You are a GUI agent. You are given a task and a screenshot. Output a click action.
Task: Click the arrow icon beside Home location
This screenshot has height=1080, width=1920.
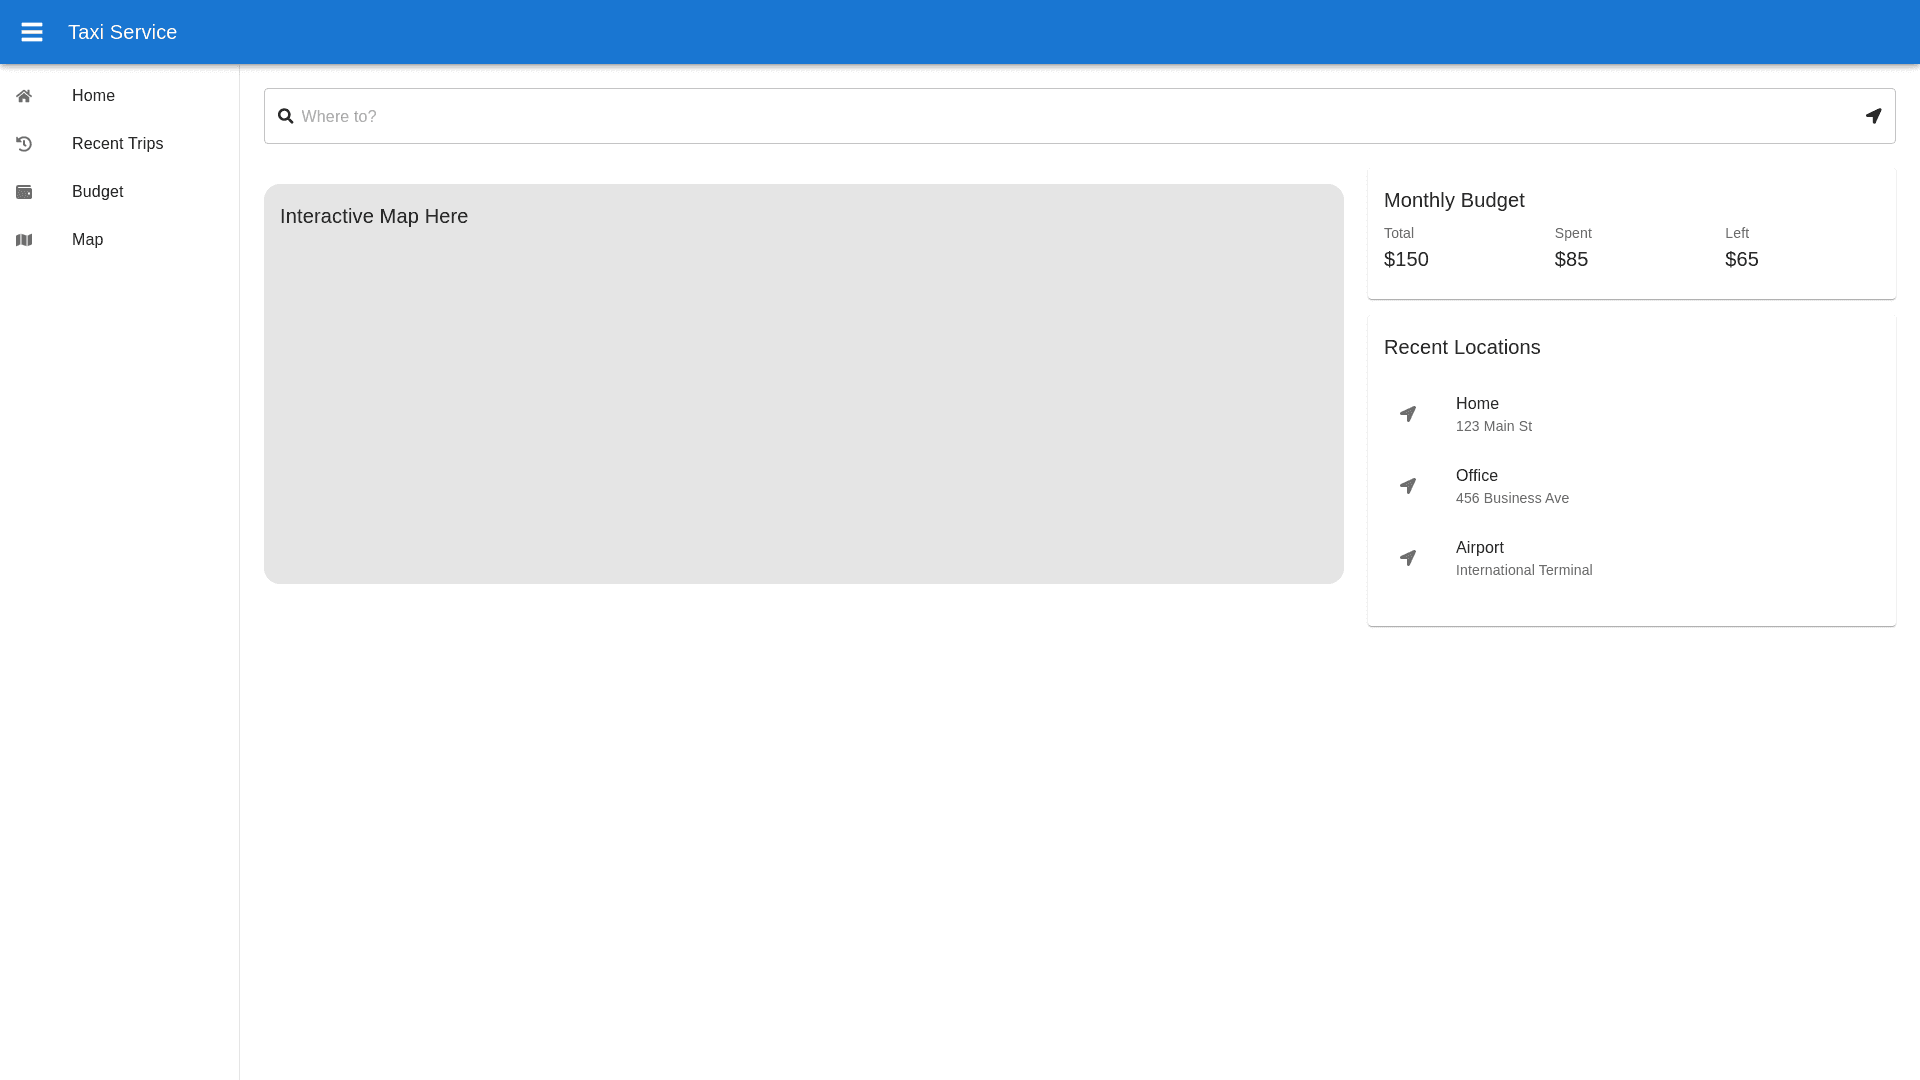coord(1408,414)
